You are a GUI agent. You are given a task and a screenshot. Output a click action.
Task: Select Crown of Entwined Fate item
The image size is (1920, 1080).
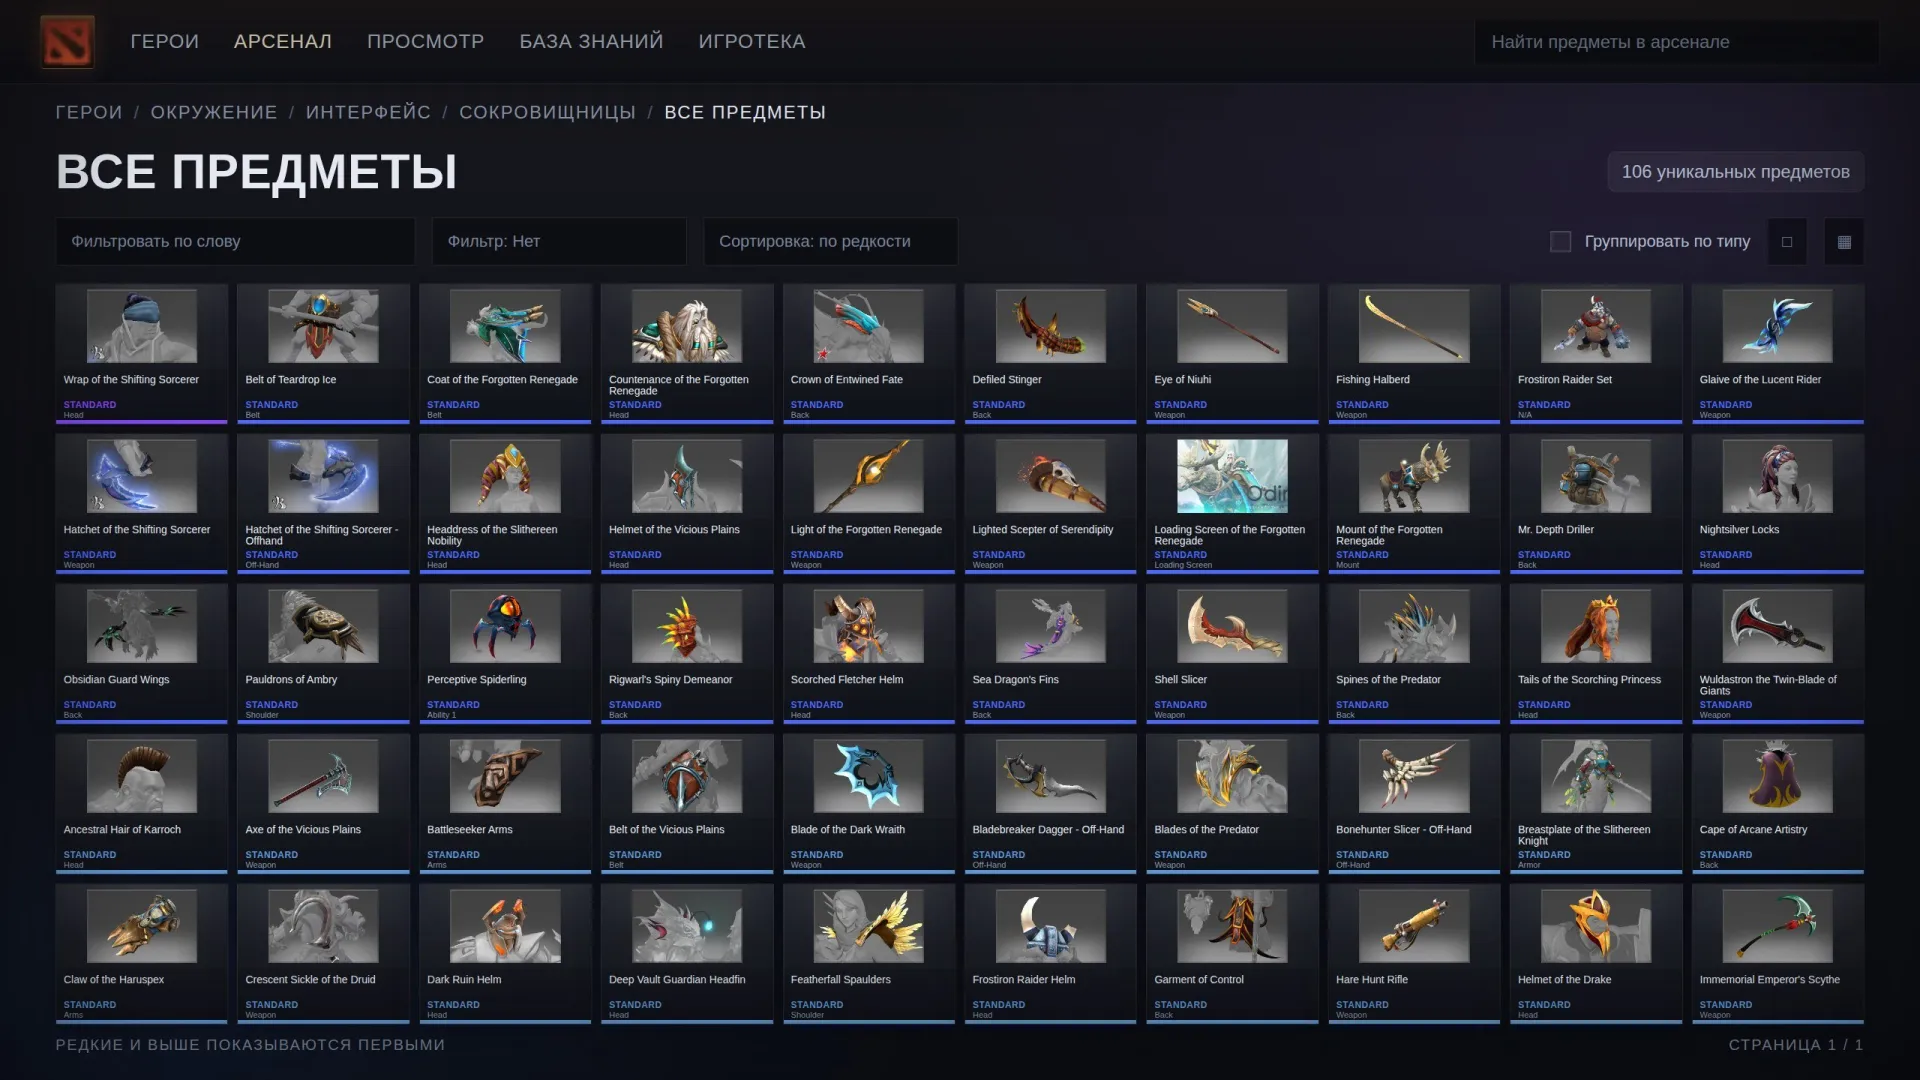point(869,354)
